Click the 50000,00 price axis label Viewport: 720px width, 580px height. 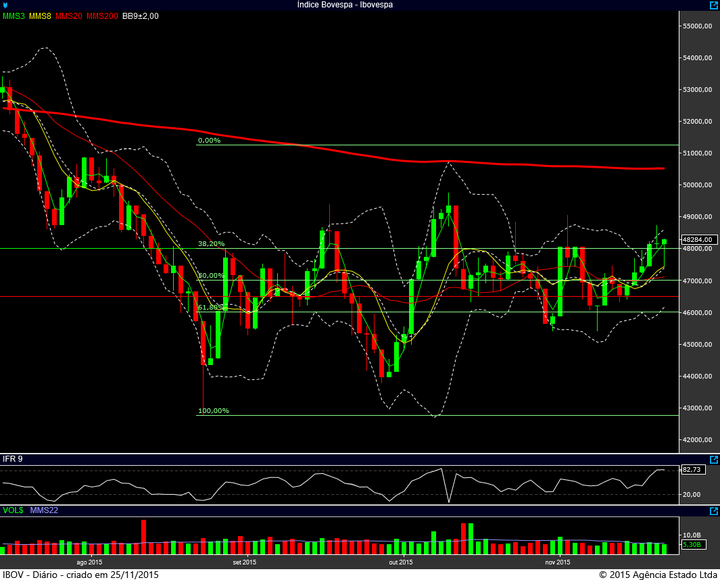click(698, 185)
